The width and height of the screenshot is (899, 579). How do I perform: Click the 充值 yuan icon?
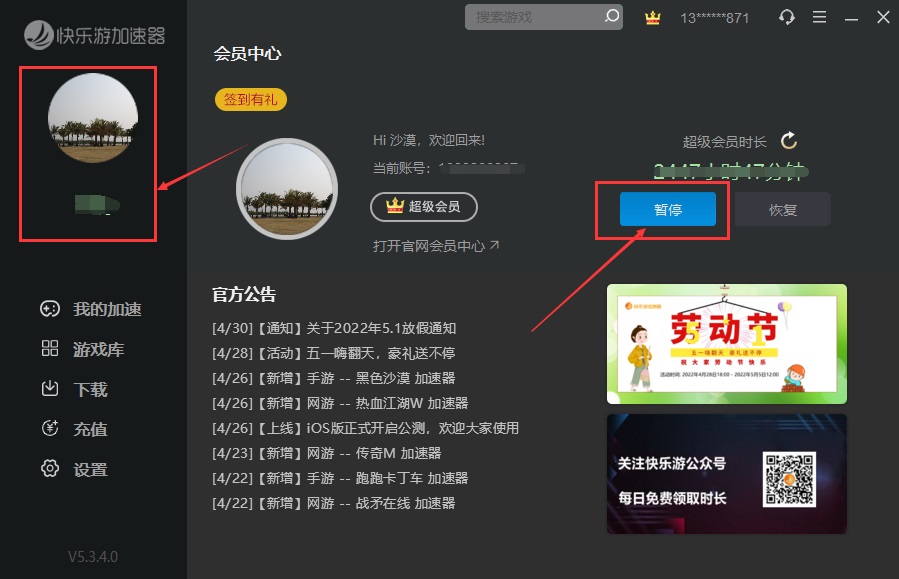point(50,428)
